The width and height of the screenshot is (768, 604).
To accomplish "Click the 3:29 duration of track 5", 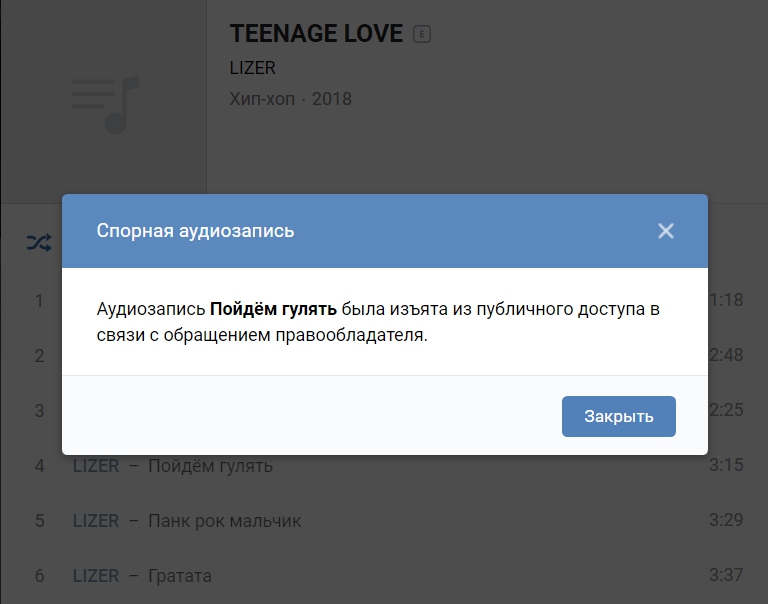I will coord(726,521).
